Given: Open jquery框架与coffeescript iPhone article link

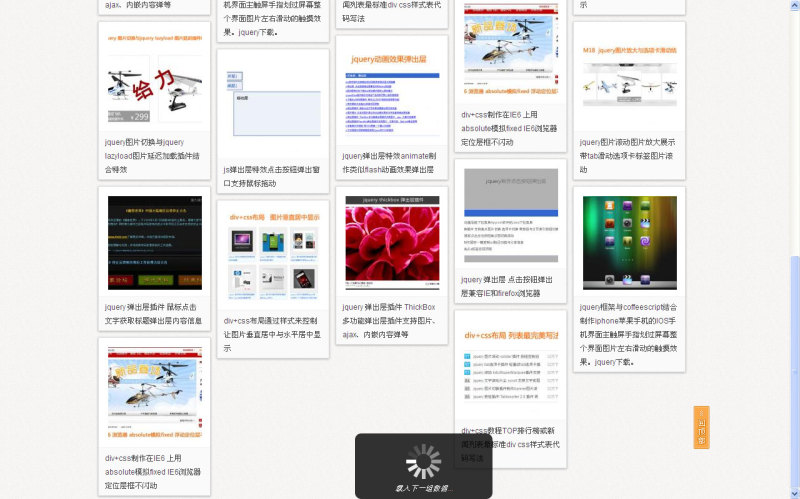Looking at the screenshot, I should point(628,334).
